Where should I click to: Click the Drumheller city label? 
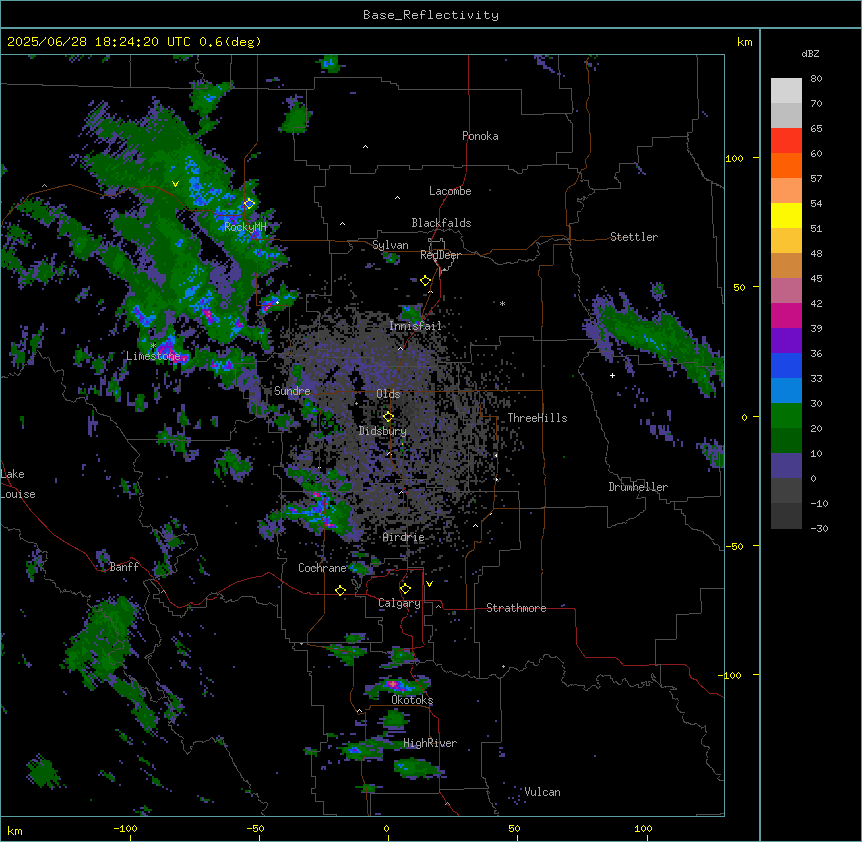coord(638,487)
